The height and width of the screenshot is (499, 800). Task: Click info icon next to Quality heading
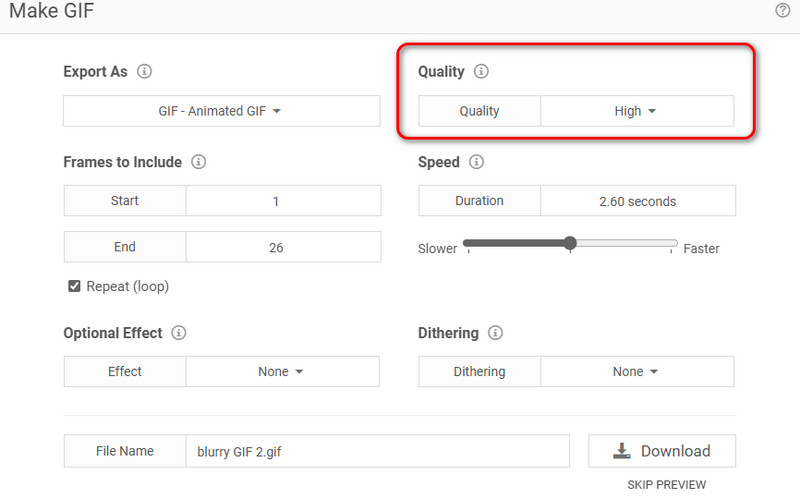point(481,72)
